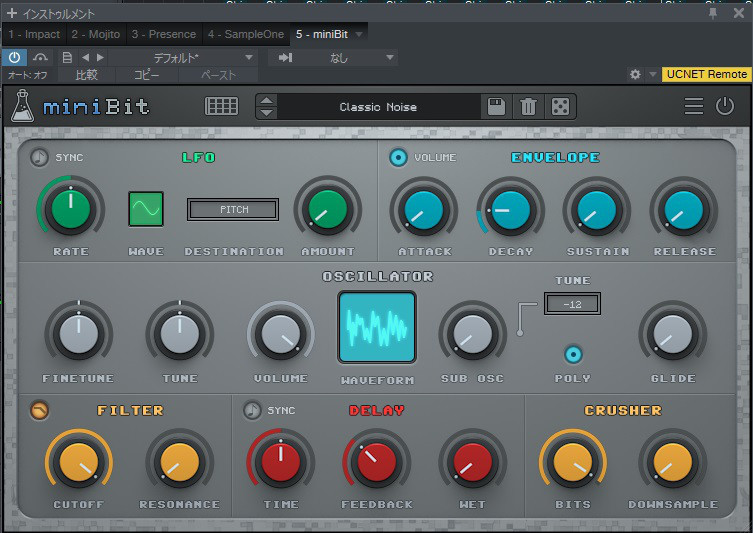Viewport: 753px width, 533px height.
Task: Switch the Filter type button
Action: point(39,411)
